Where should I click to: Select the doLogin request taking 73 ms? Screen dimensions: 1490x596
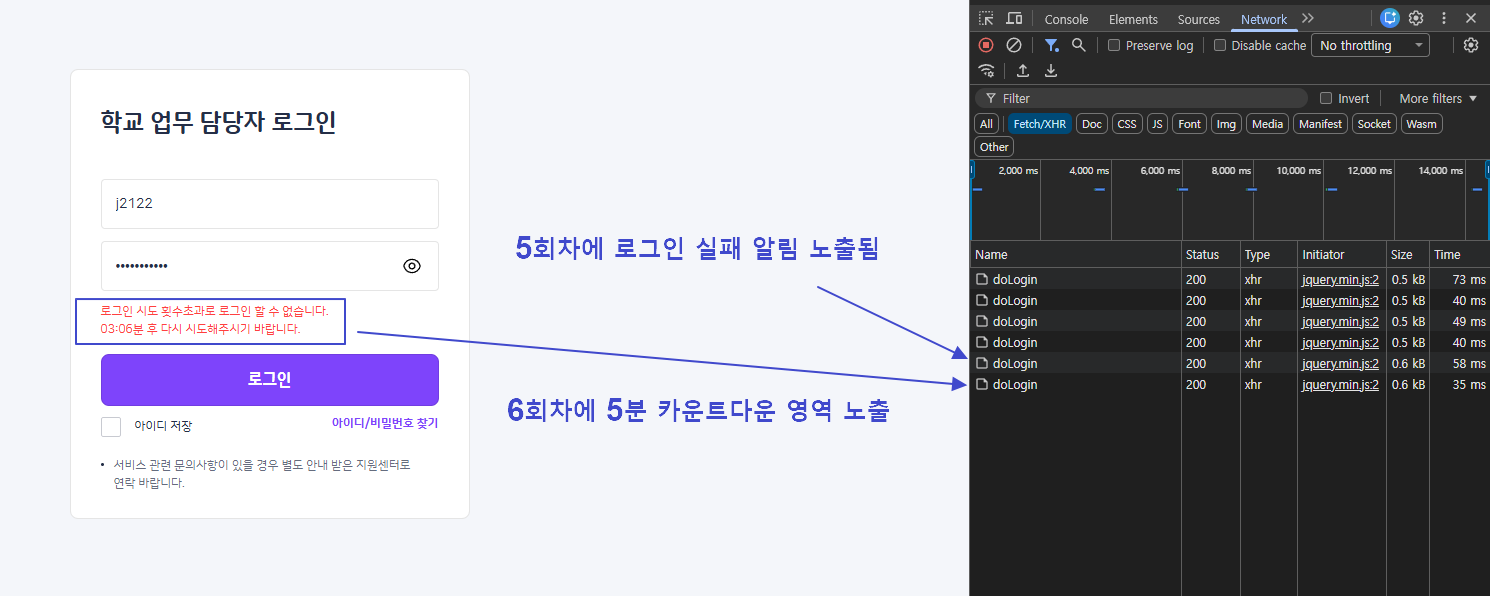1230,279
